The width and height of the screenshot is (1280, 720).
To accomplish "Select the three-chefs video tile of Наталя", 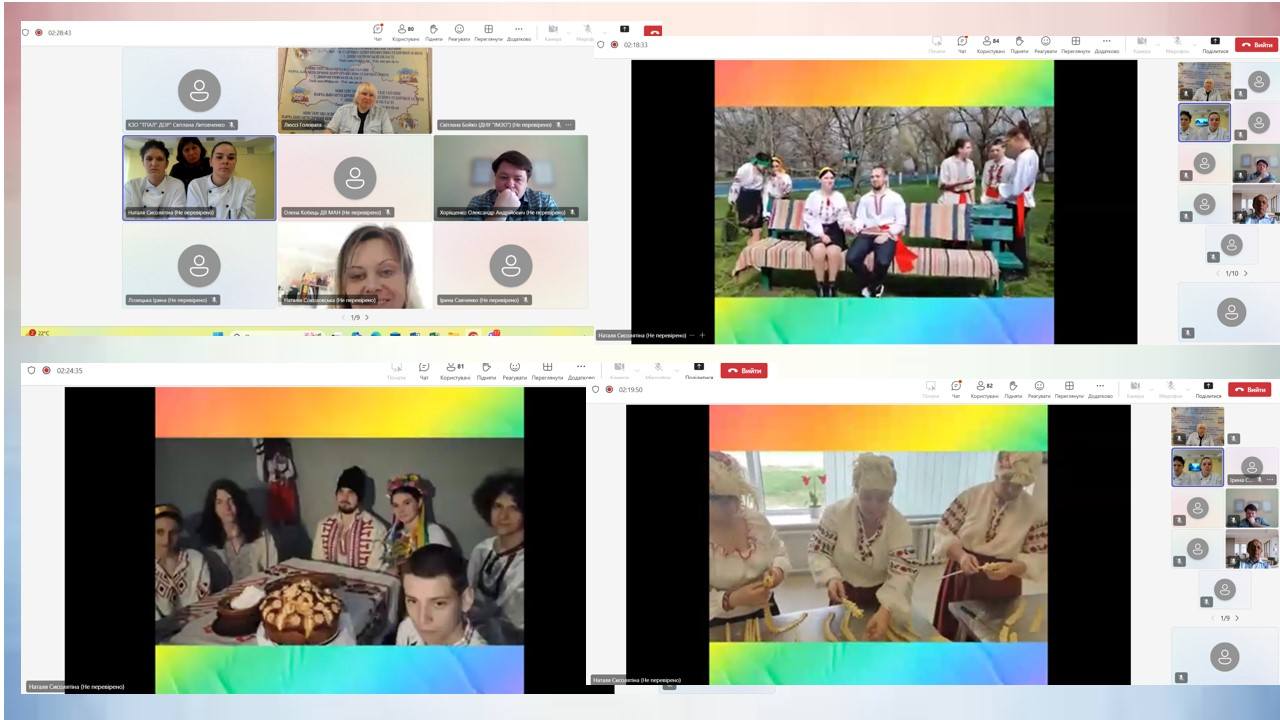I will pyautogui.click(x=199, y=177).
